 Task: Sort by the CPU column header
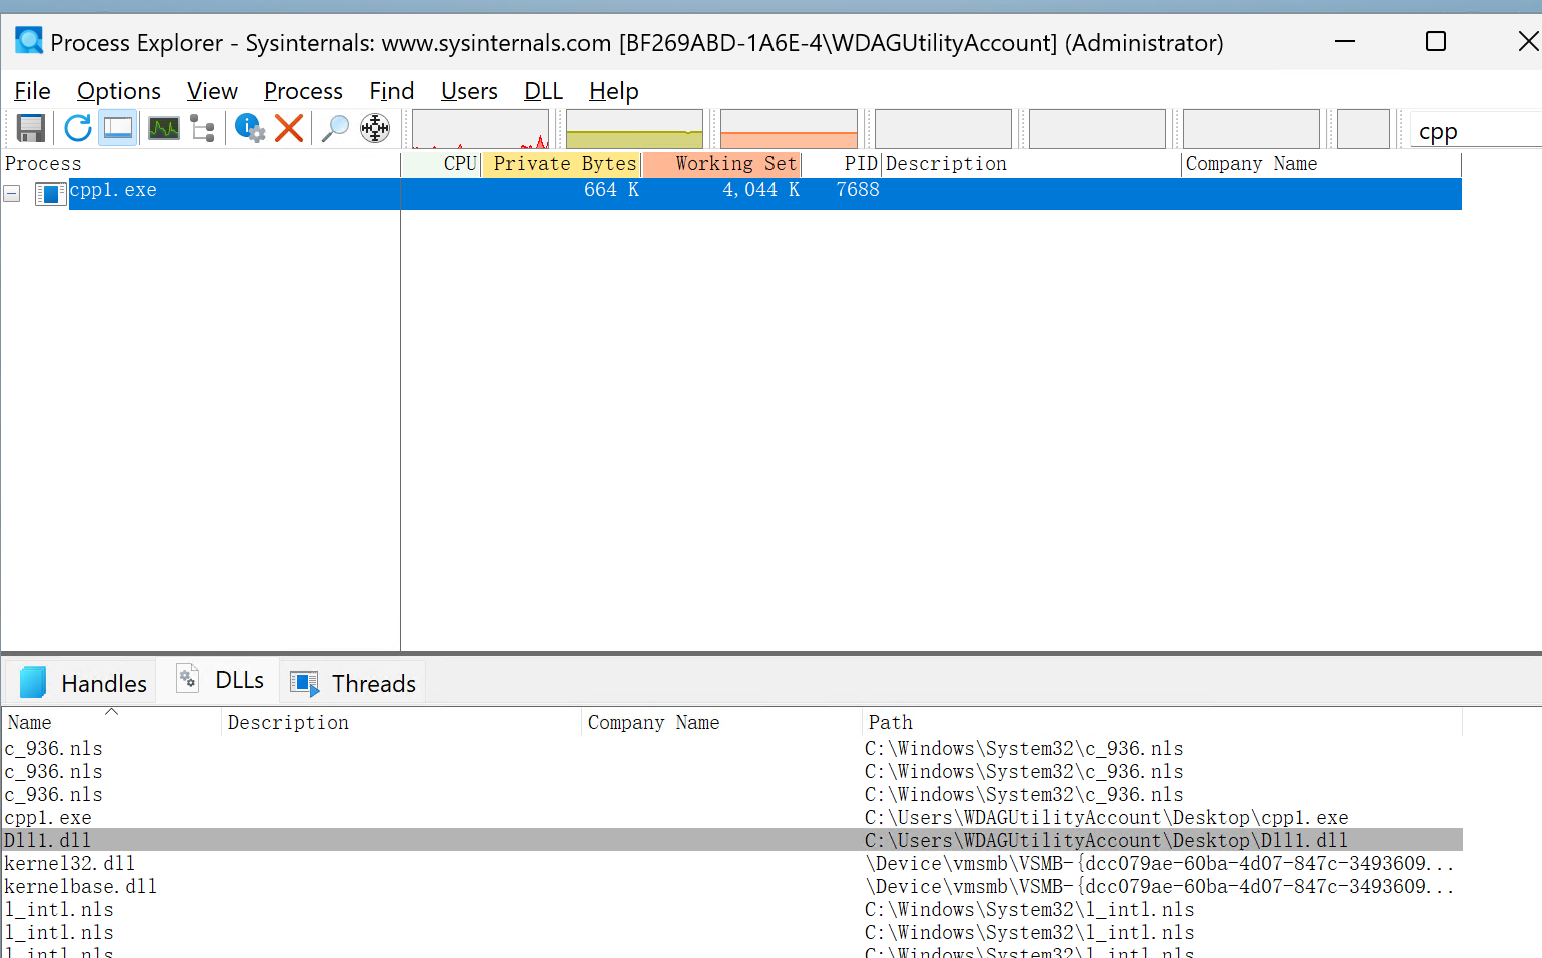(x=442, y=164)
